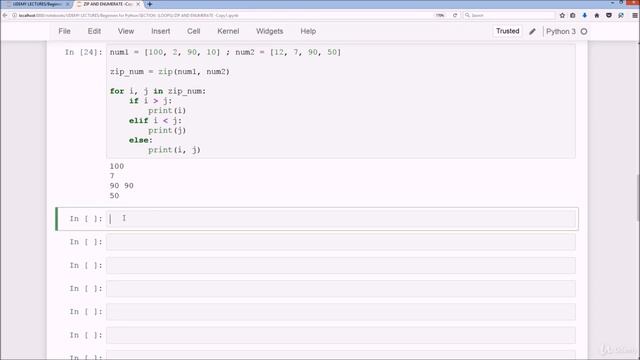Click the fifth empty code cell
Screen dimensions: 640x360
341,312
